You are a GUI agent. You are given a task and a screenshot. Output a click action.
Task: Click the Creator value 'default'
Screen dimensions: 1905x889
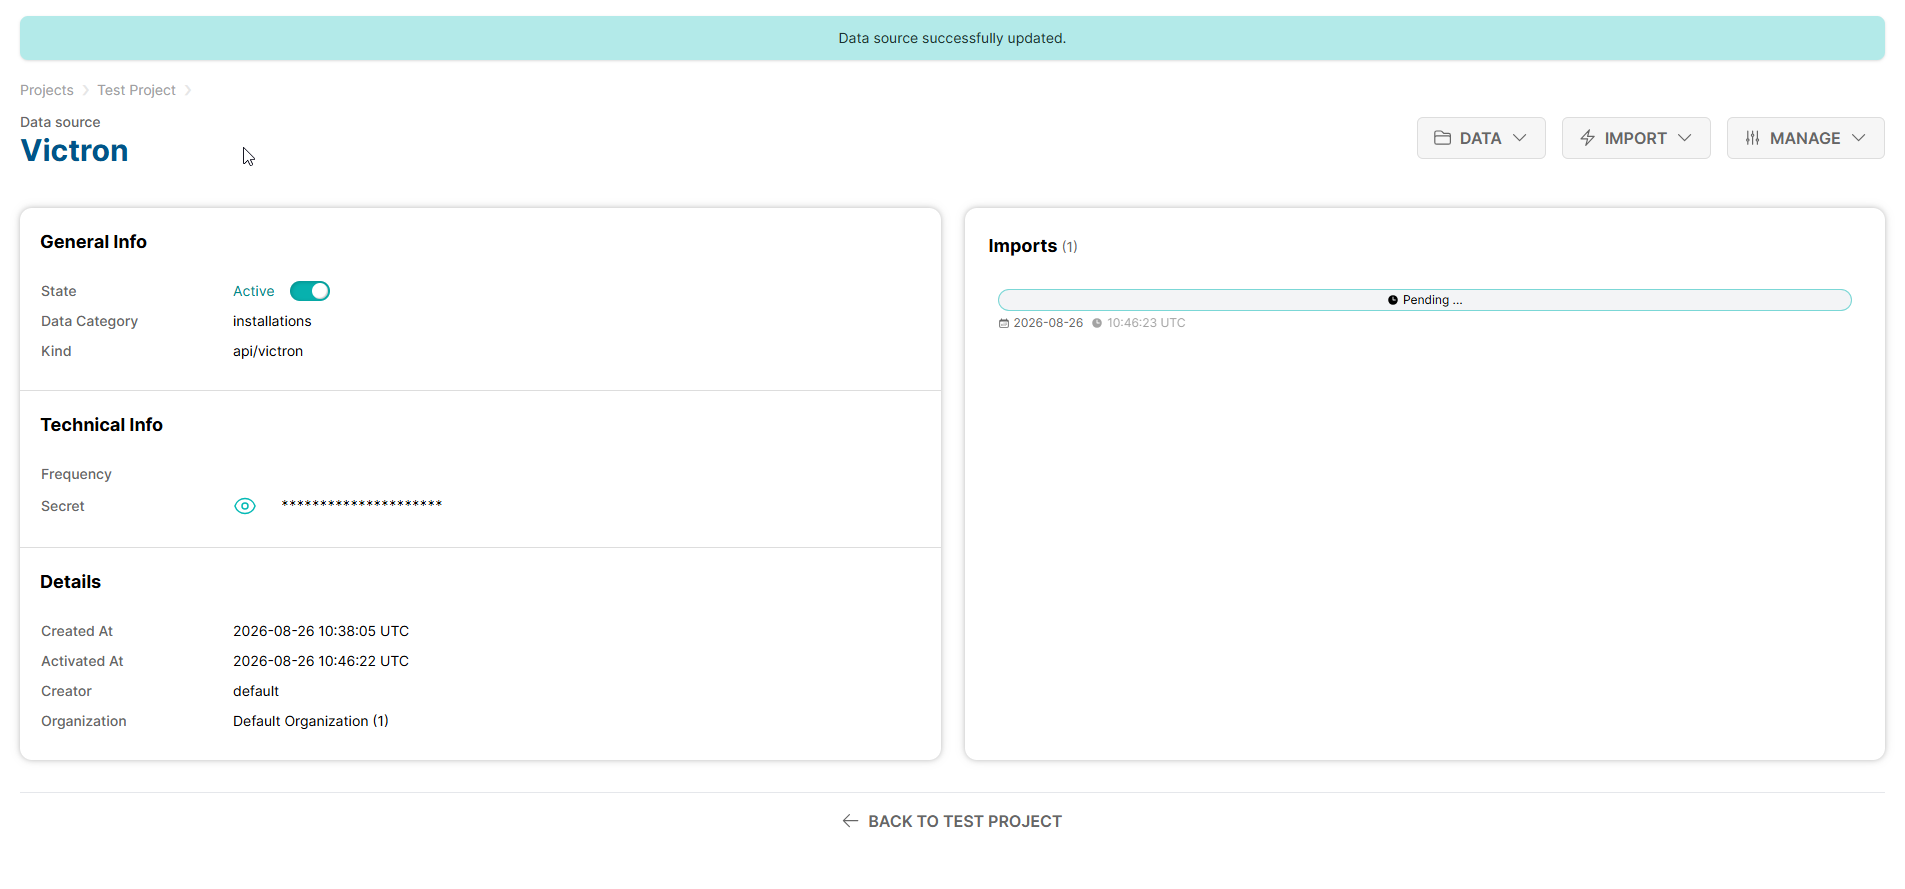pyautogui.click(x=256, y=691)
